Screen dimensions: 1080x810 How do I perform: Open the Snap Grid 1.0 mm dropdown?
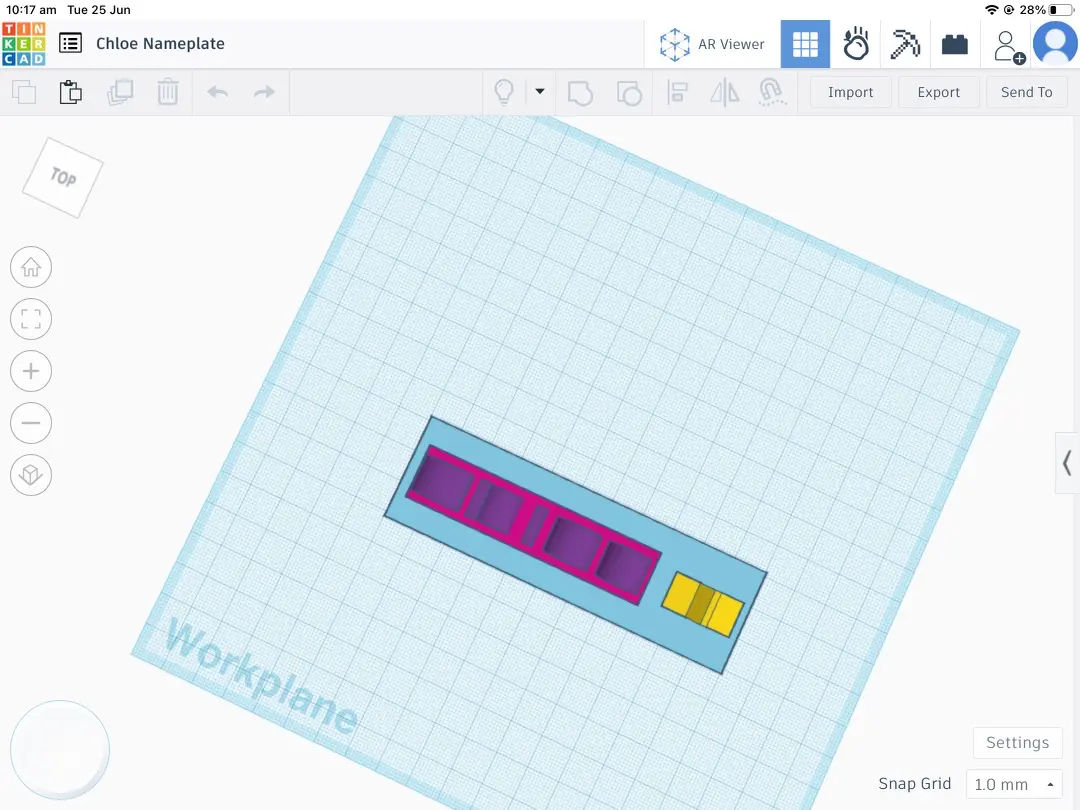tap(1013, 784)
